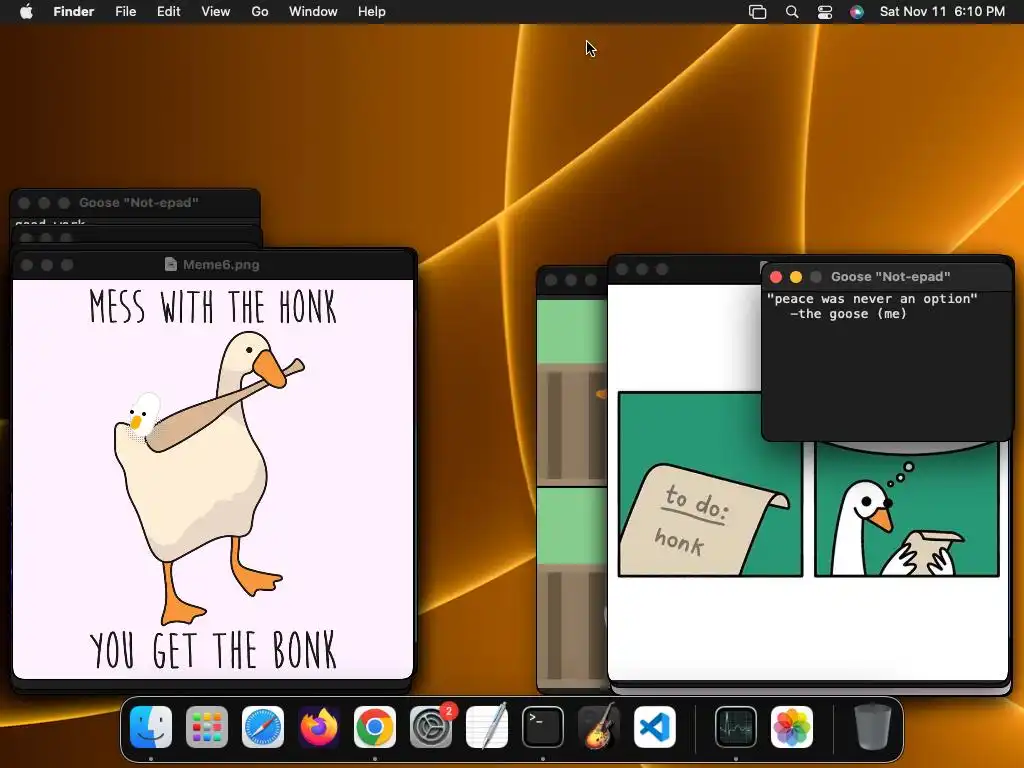Click the thinking goose comic panel

[x=907, y=509]
